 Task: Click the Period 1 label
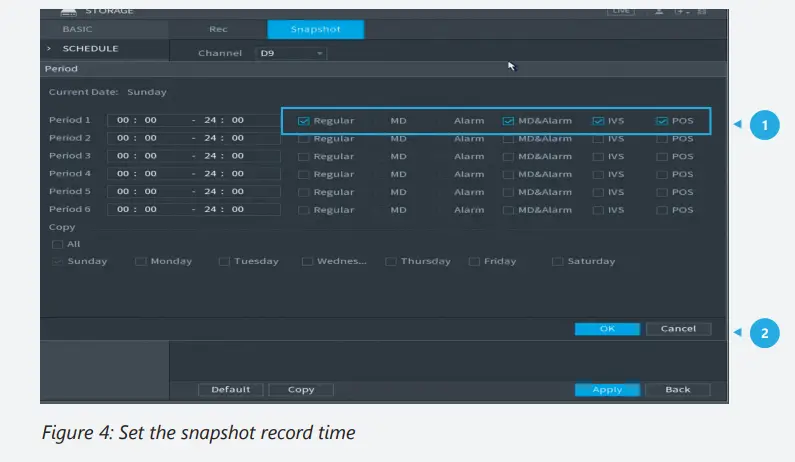pos(69,120)
